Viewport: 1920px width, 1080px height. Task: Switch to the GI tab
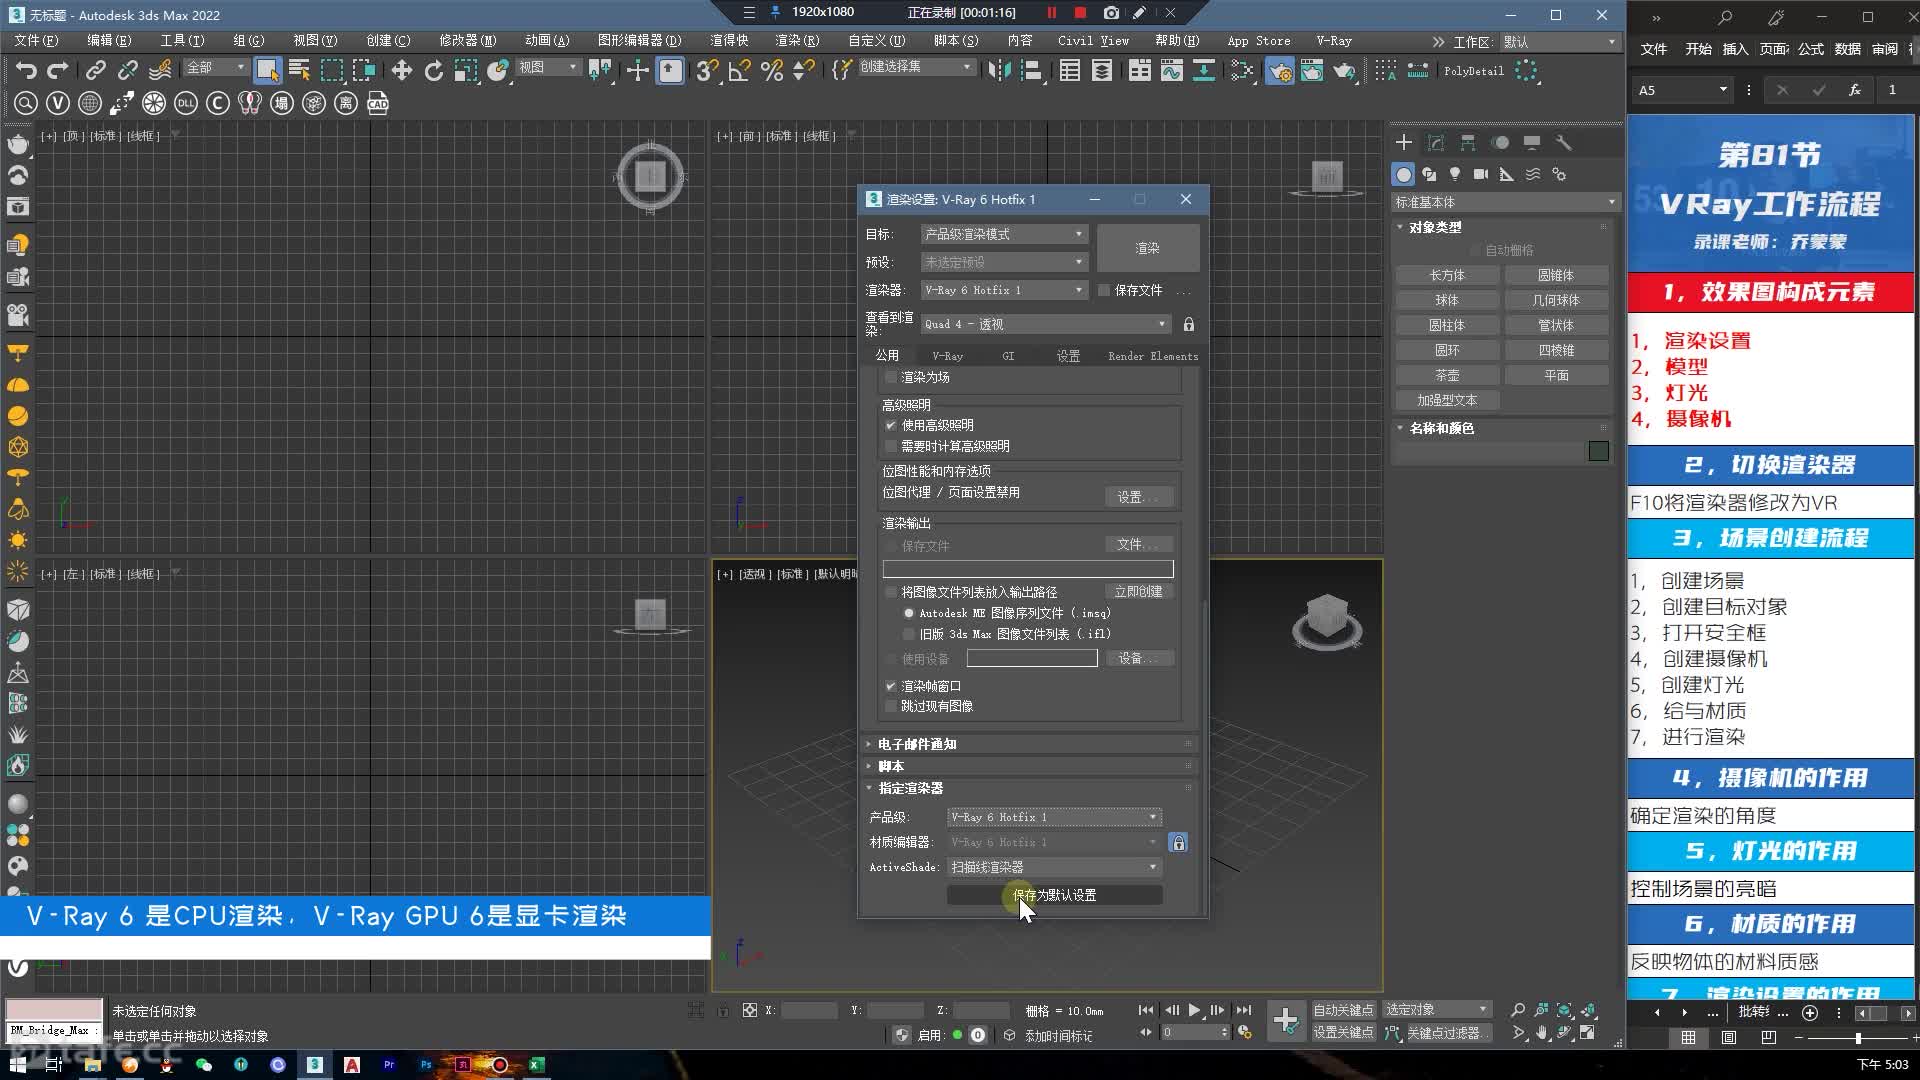coord(1008,356)
